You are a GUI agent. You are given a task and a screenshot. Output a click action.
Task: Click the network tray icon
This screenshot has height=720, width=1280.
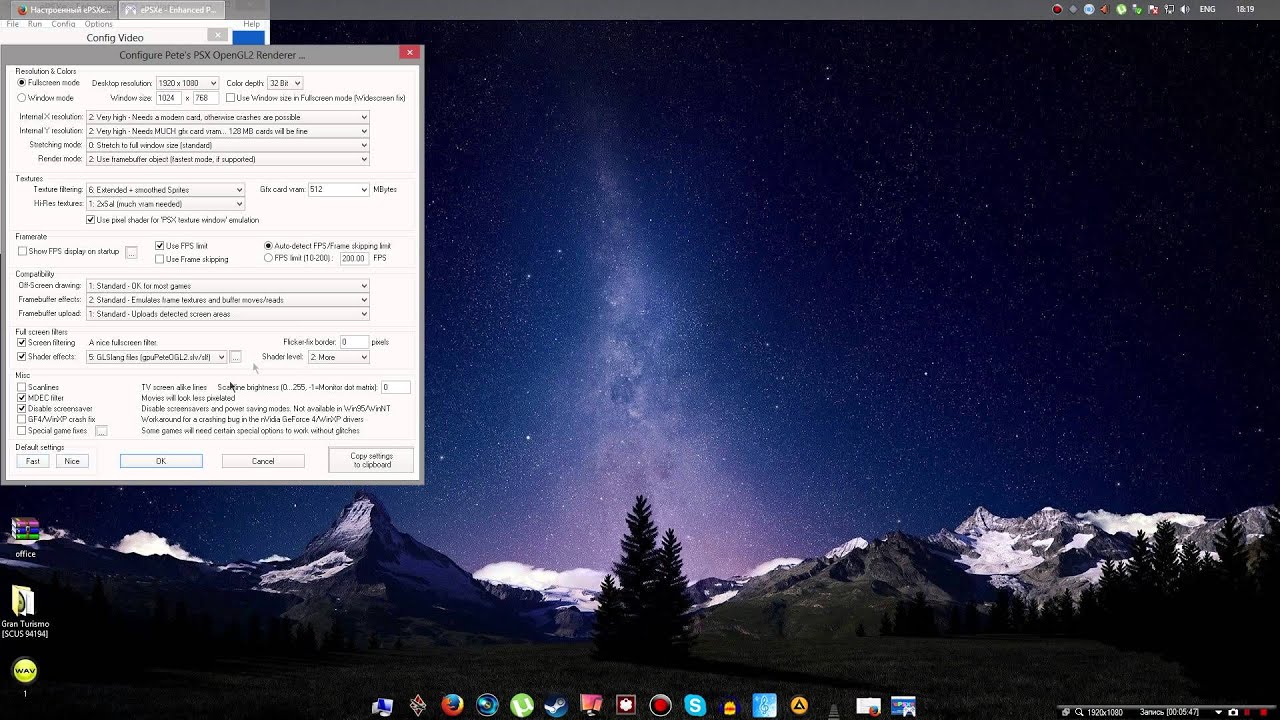(1168, 9)
